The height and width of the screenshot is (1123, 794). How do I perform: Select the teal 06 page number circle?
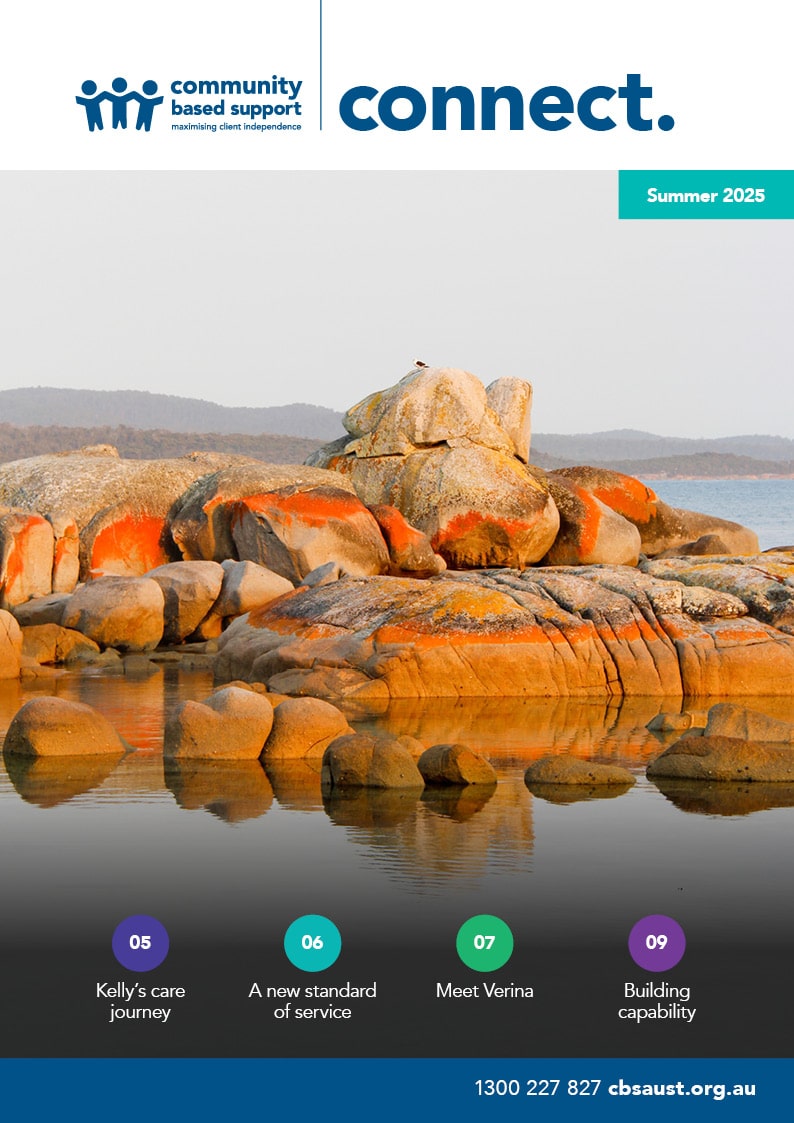point(312,943)
